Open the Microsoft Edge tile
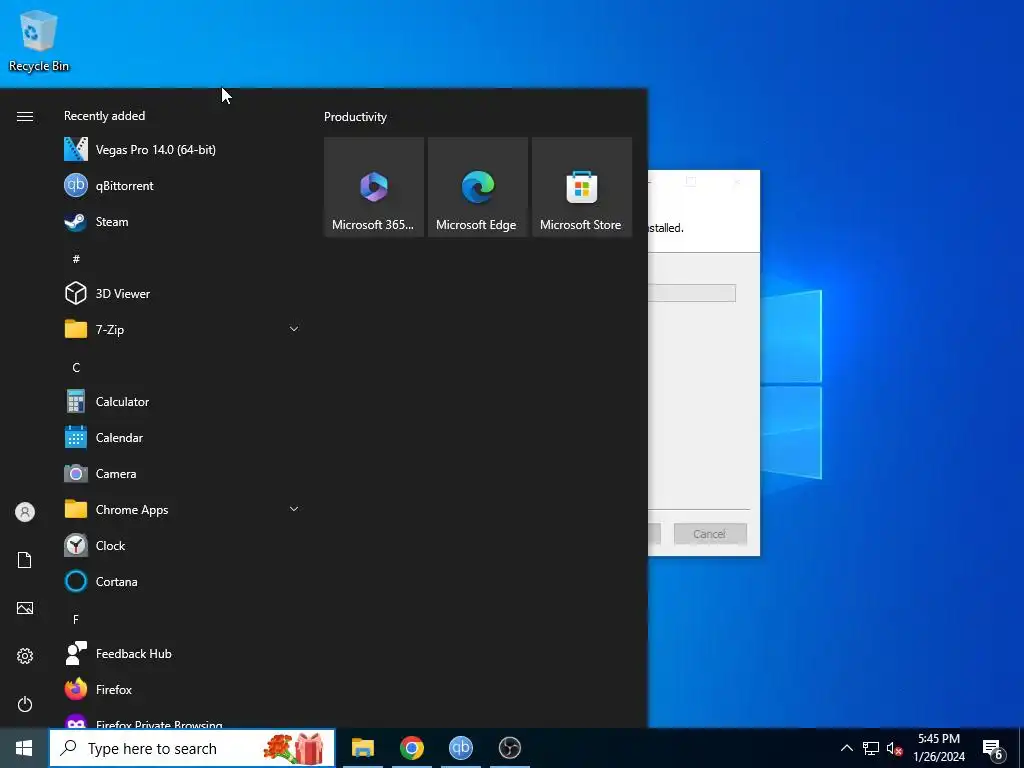1024x768 pixels. point(477,187)
